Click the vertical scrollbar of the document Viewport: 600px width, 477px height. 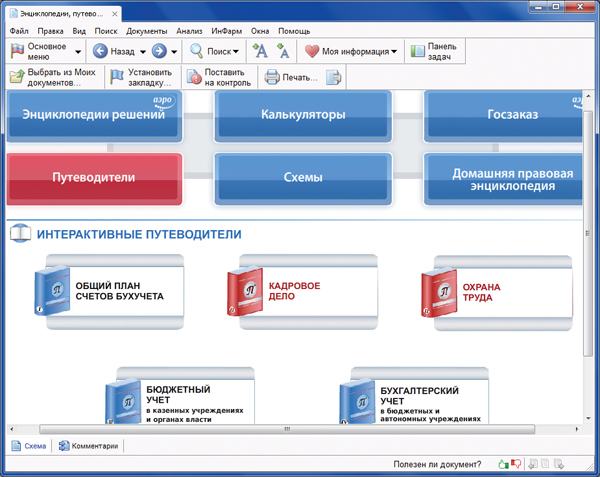(587, 300)
